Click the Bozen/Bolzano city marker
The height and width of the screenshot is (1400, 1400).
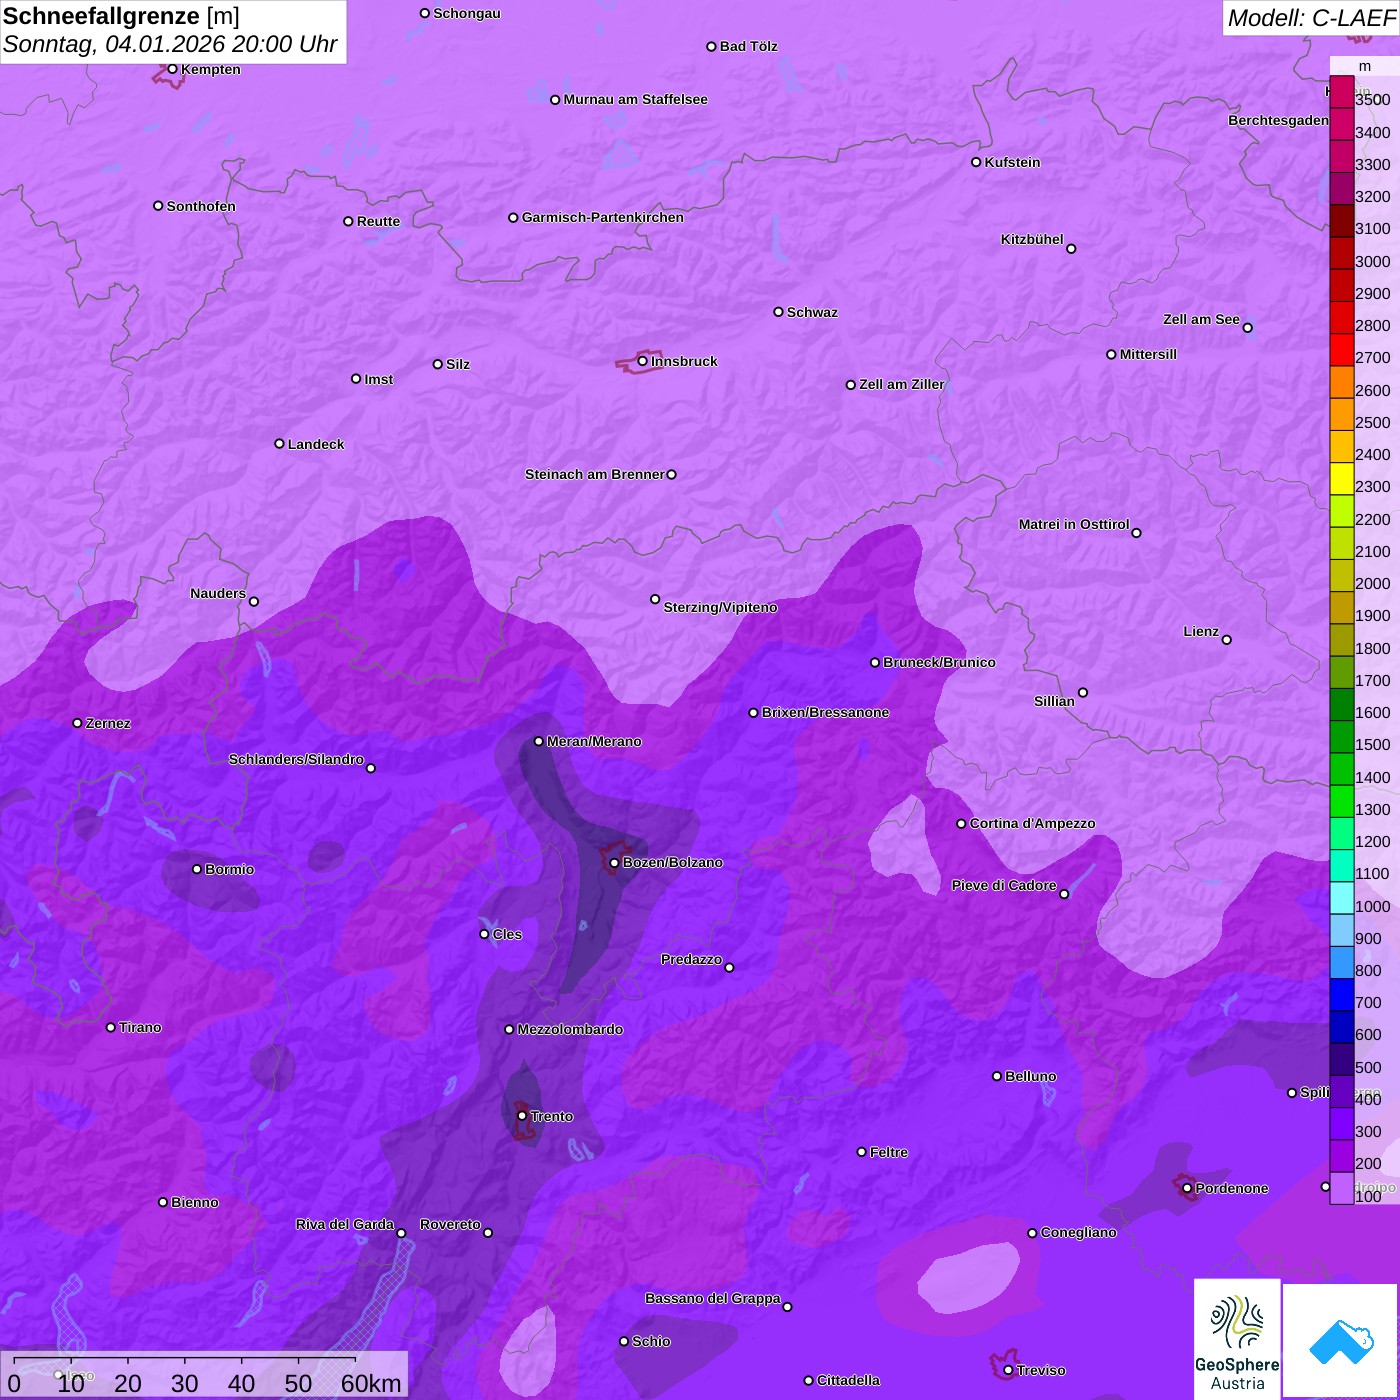(x=615, y=863)
